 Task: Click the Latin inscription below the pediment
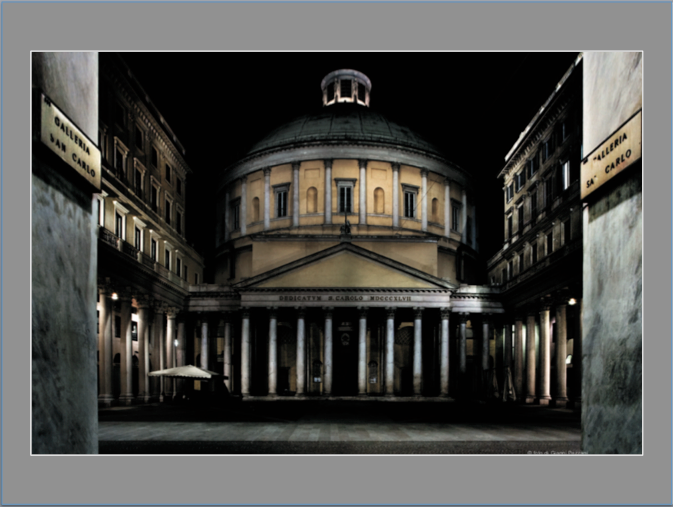click(x=345, y=298)
